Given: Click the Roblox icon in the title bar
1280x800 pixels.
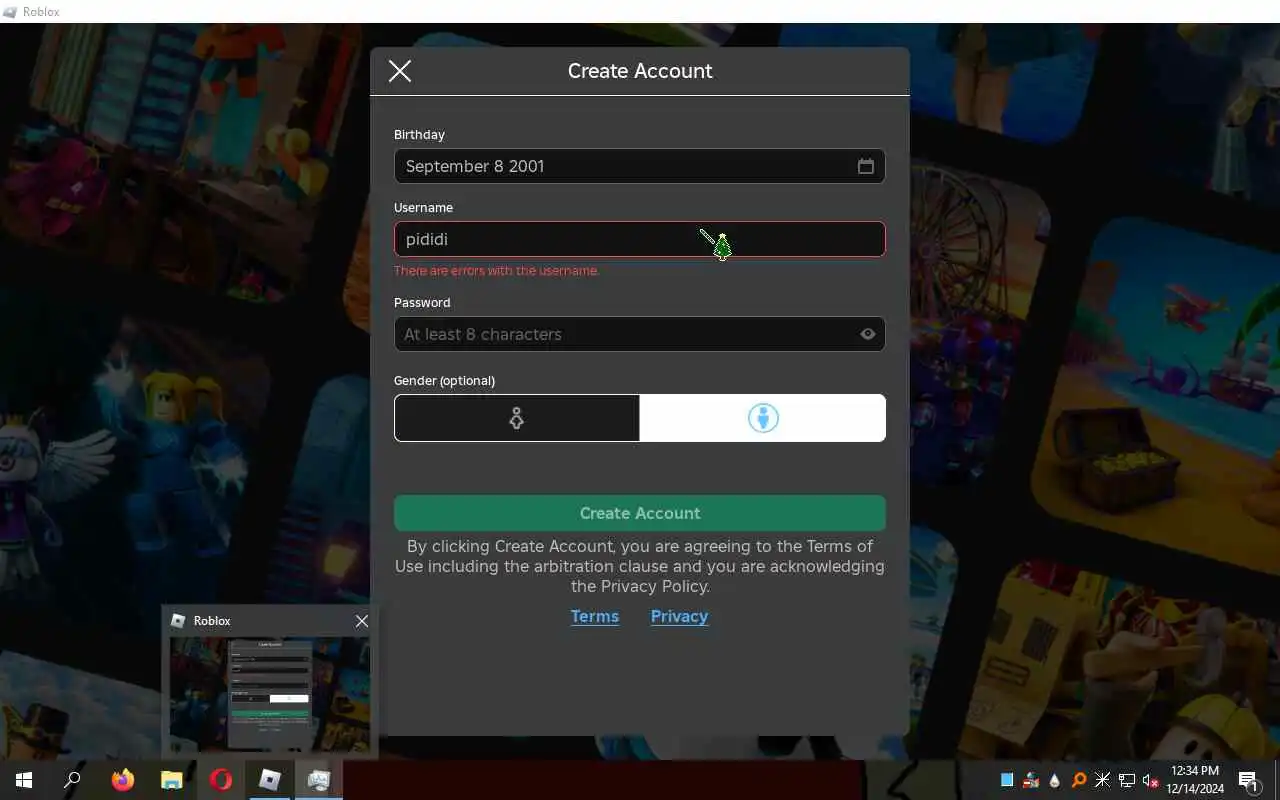Looking at the screenshot, I should [11, 12].
